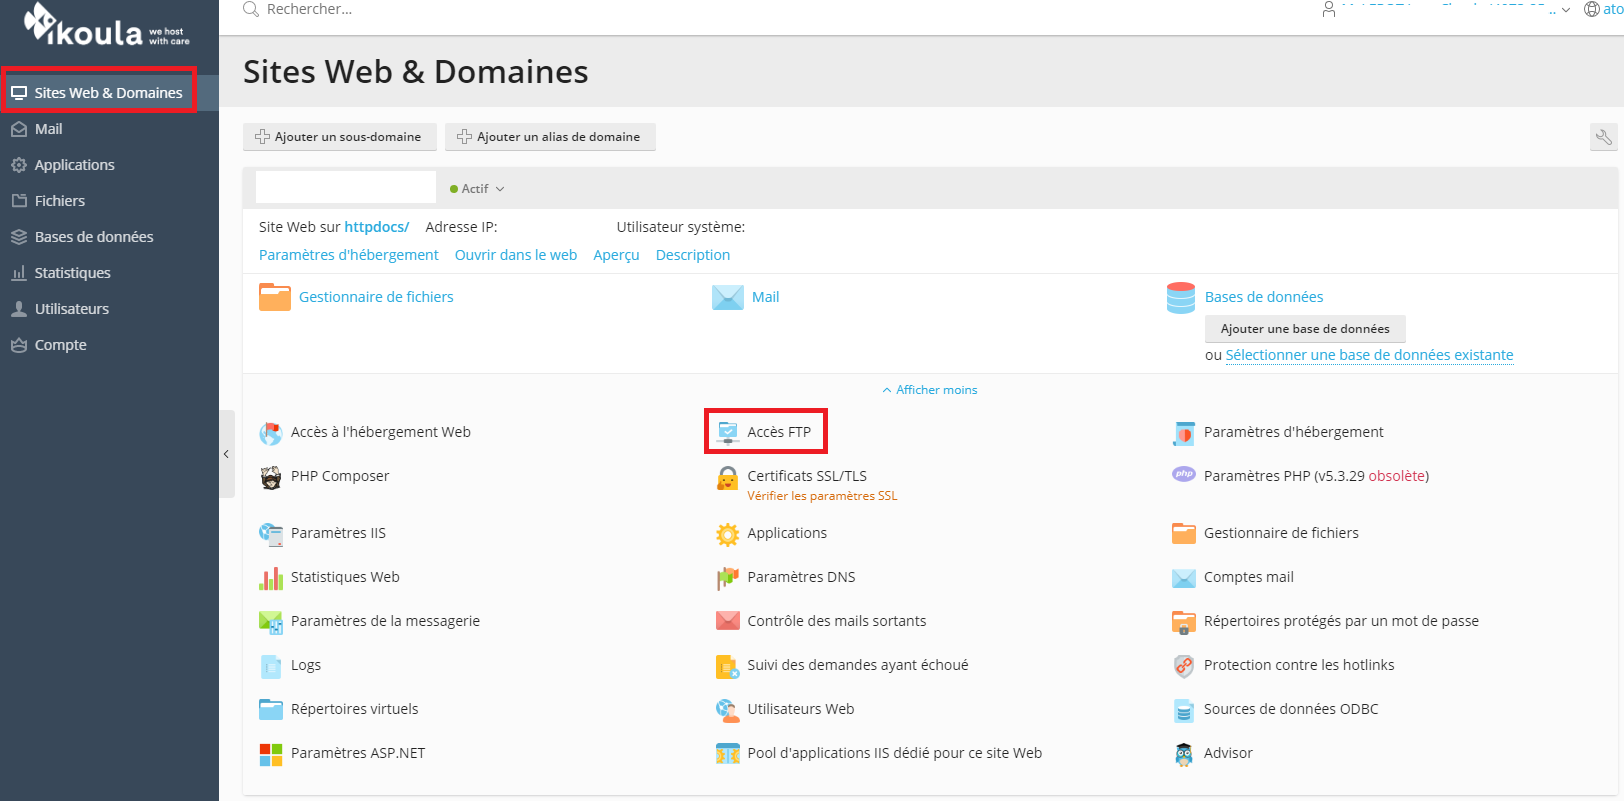Image resolution: width=1624 pixels, height=801 pixels.
Task: Click the wrench settings icon
Action: click(x=1604, y=137)
